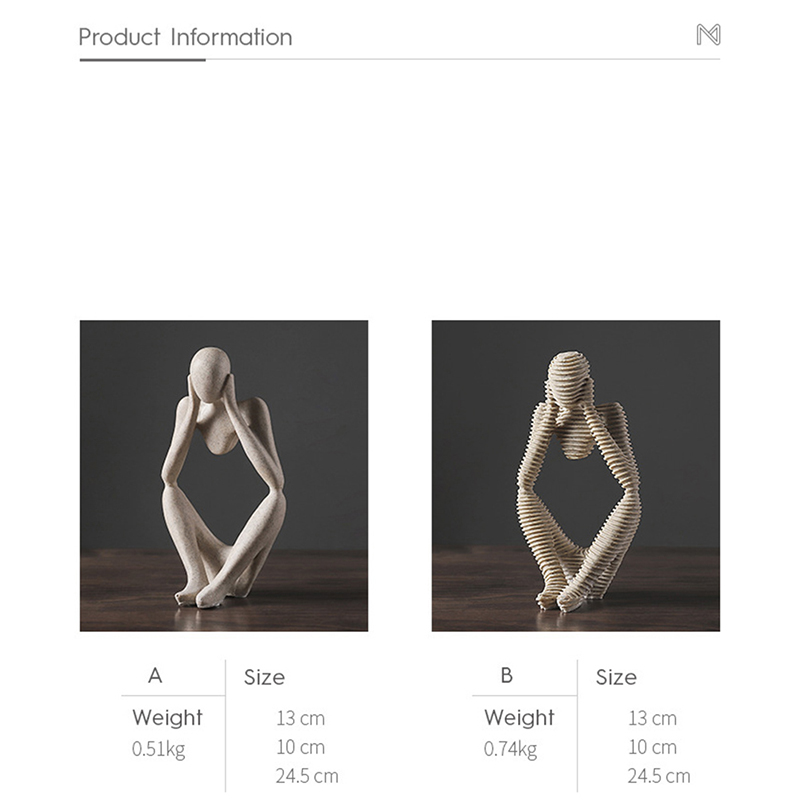Select the Product Information heading tab
The image size is (800, 800).
[x=185, y=37]
